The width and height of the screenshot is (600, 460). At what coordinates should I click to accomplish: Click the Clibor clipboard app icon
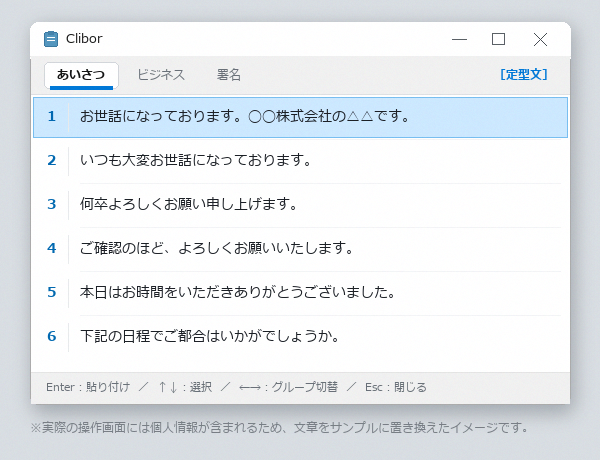(51, 39)
